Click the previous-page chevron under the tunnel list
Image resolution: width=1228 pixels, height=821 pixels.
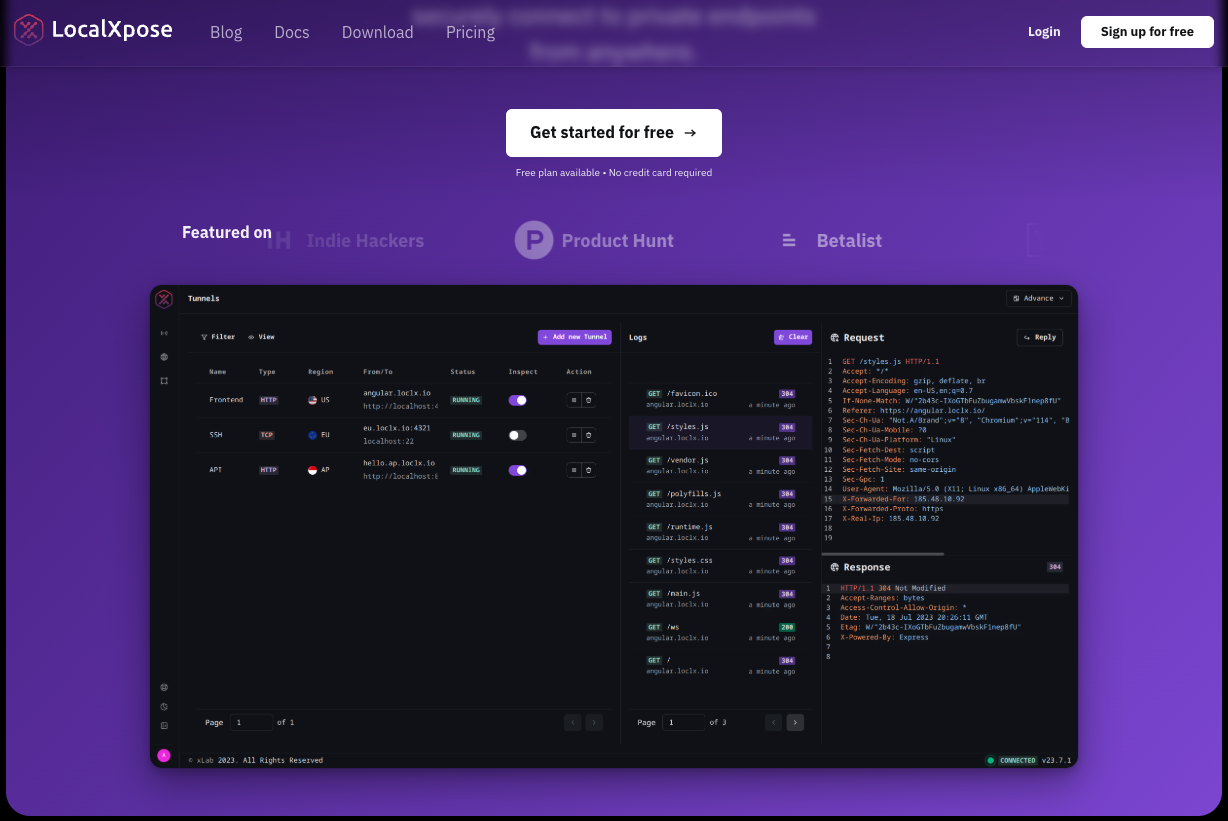coord(572,722)
